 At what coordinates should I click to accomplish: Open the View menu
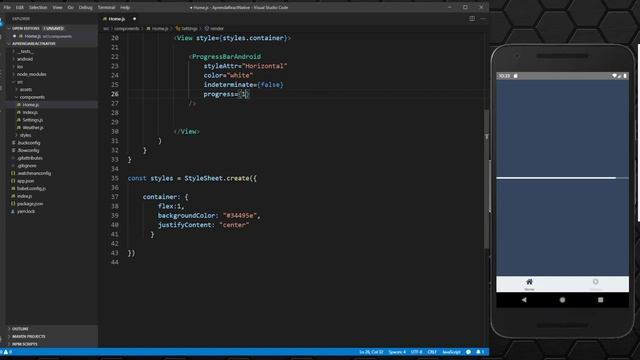58,7
